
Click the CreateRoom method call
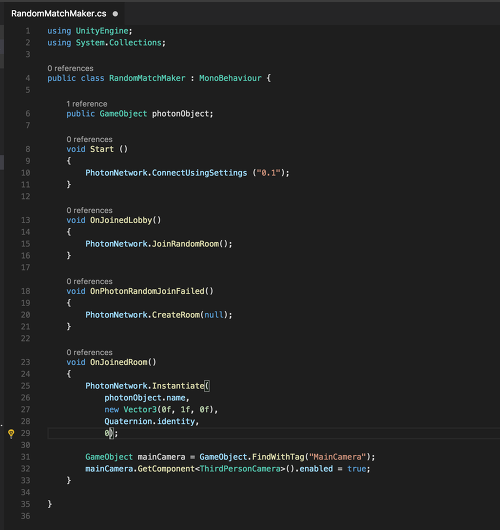click(176, 315)
